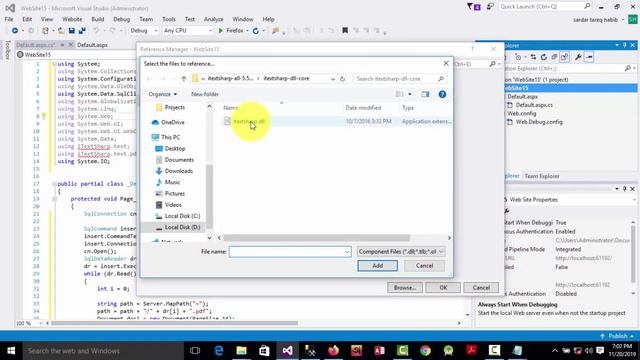Toggle the preview pane icon in file dialog
Screen dimensions: 640x360
(x=425, y=94)
